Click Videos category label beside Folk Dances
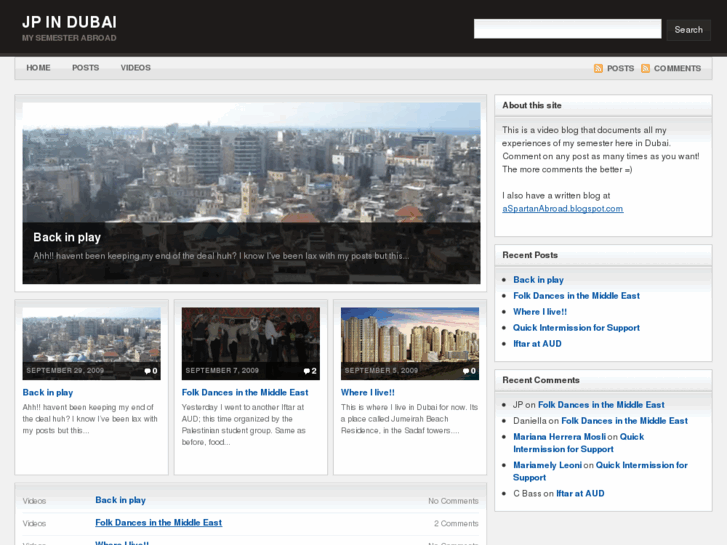727x545 pixels. (34, 523)
